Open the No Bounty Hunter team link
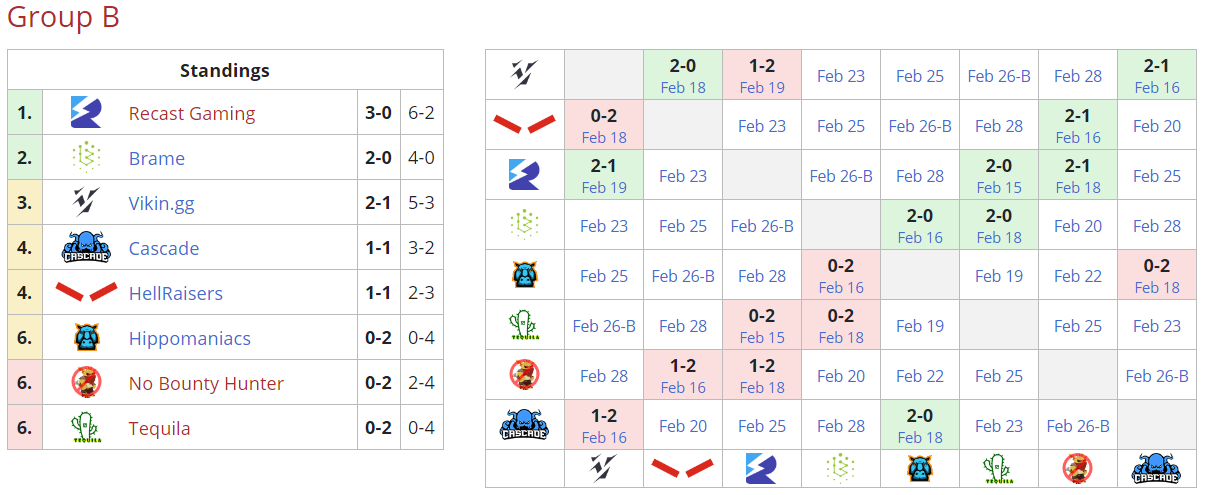Screen dimensions: 1206x495 (206, 384)
